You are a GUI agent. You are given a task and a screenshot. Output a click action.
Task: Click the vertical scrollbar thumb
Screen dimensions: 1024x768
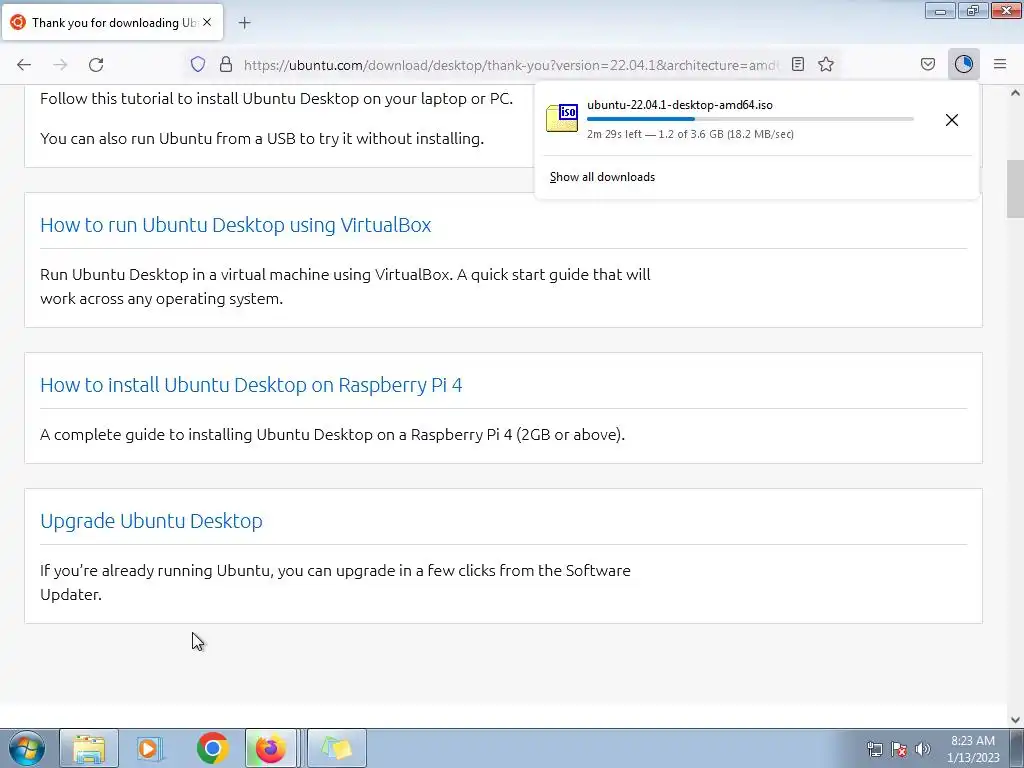coord(1015,189)
